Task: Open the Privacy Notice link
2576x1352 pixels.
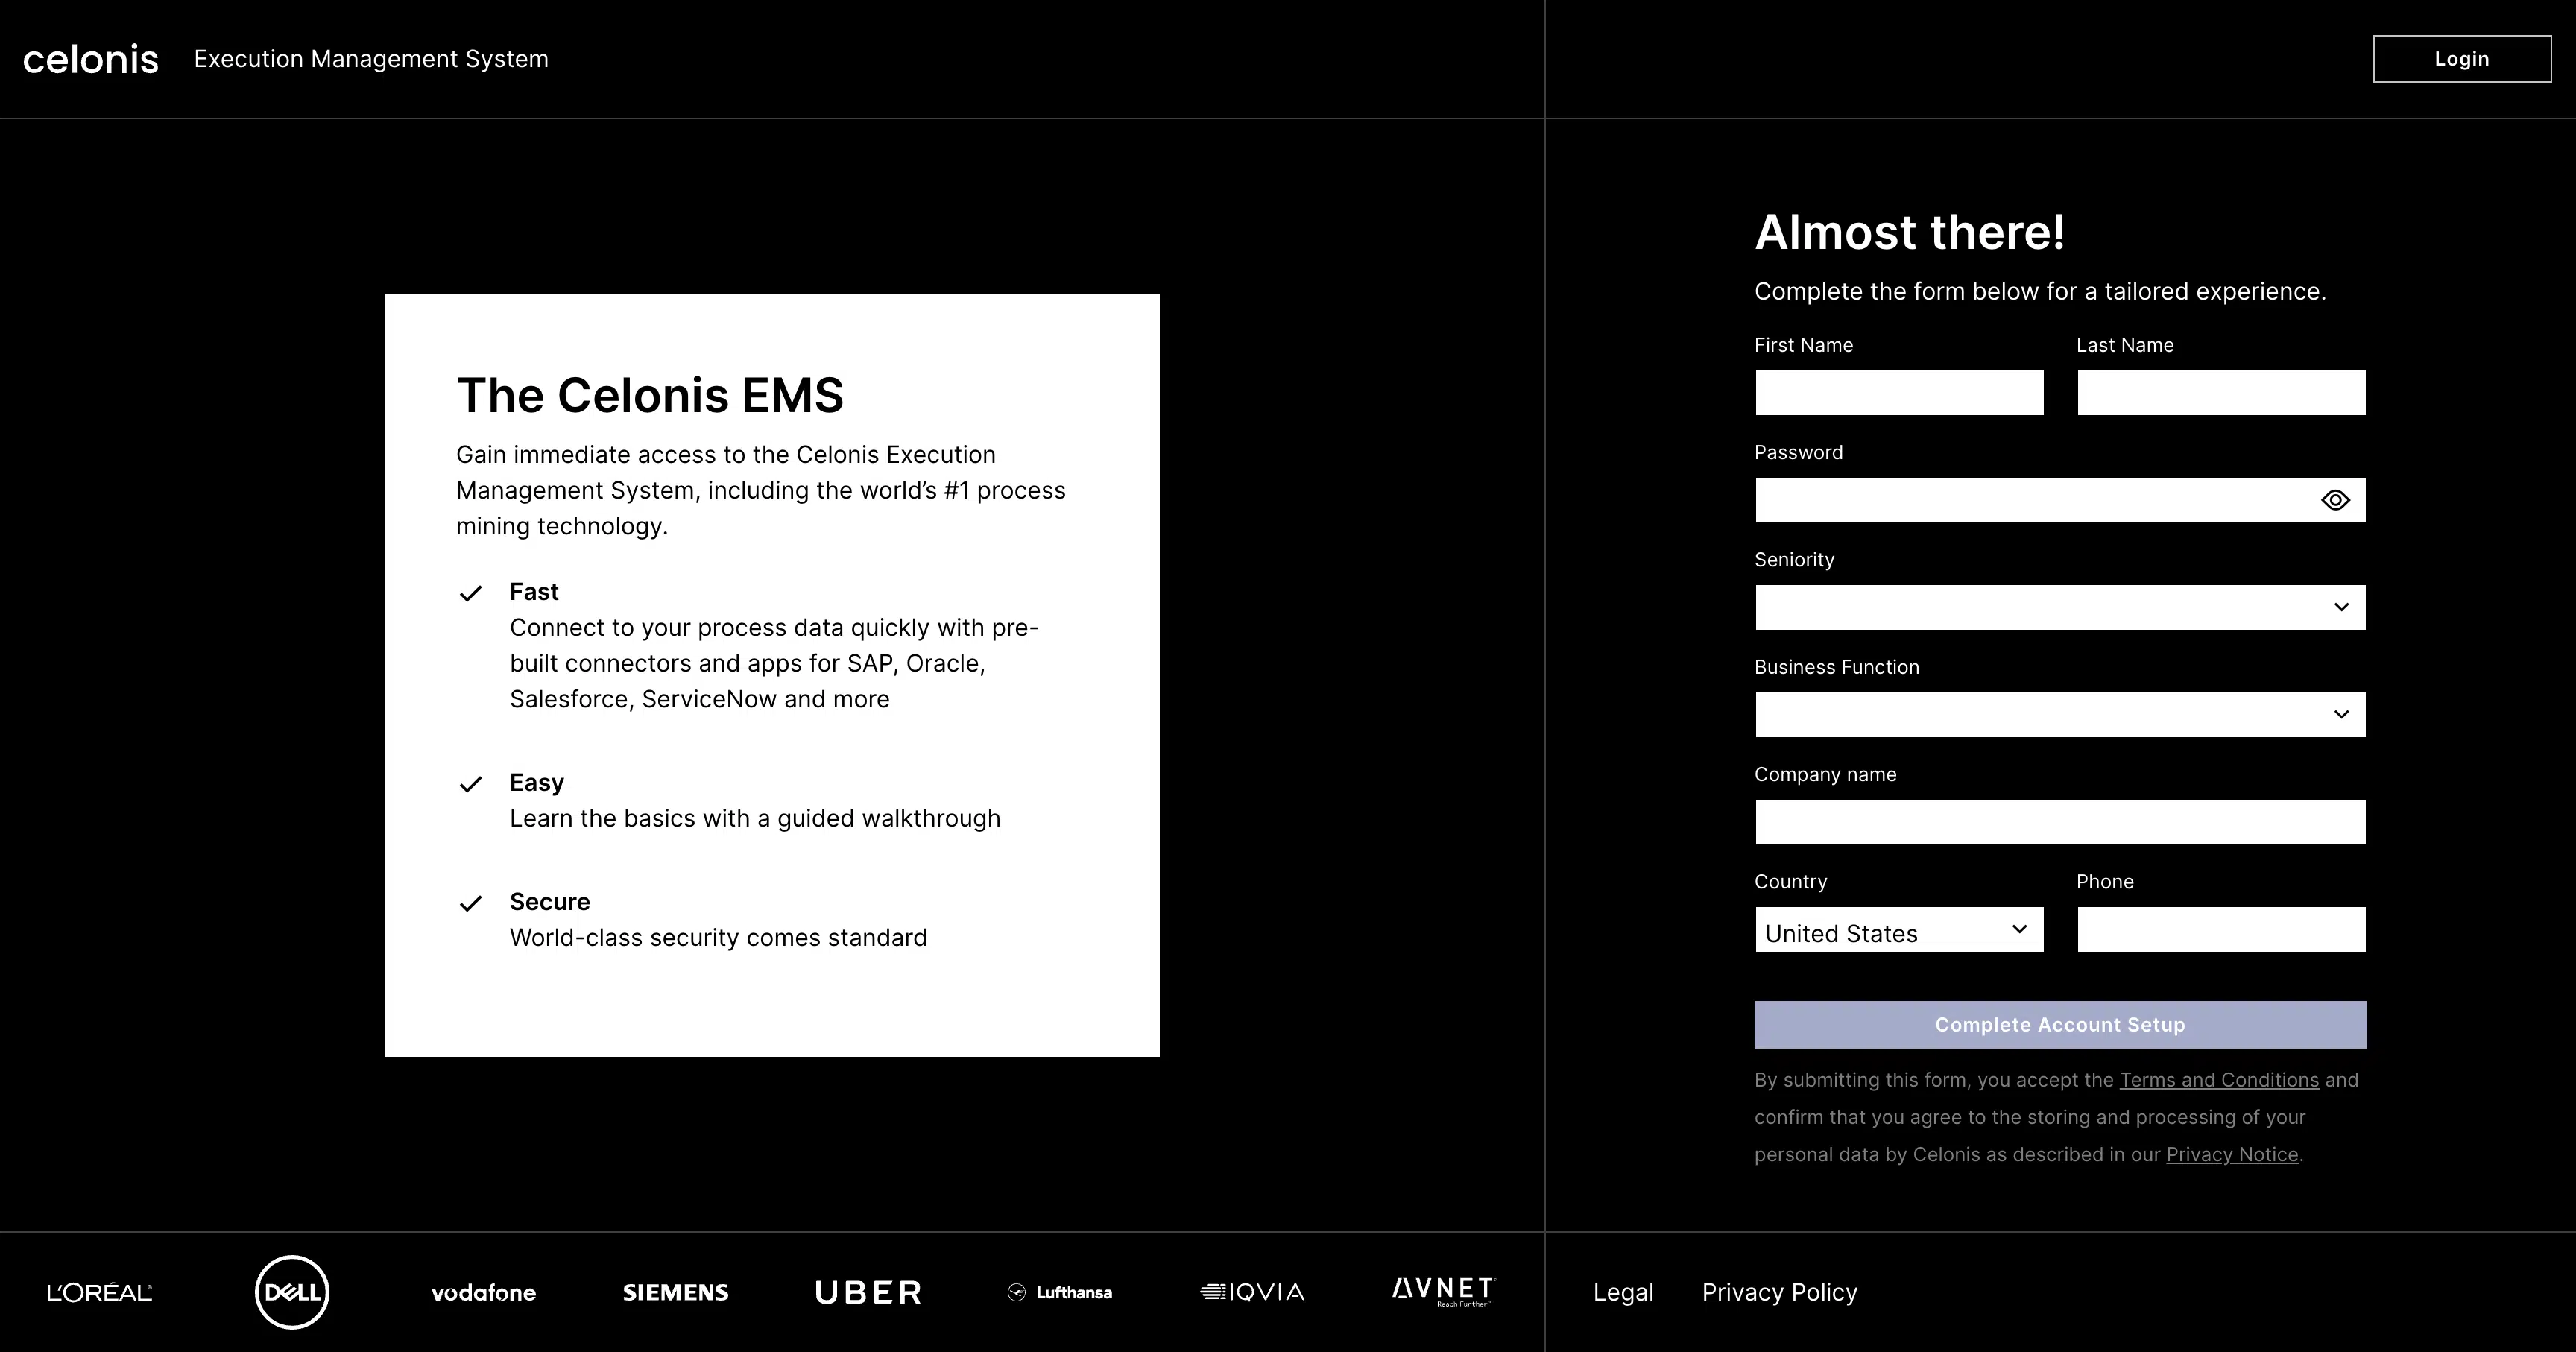Action: [x=2232, y=1155]
